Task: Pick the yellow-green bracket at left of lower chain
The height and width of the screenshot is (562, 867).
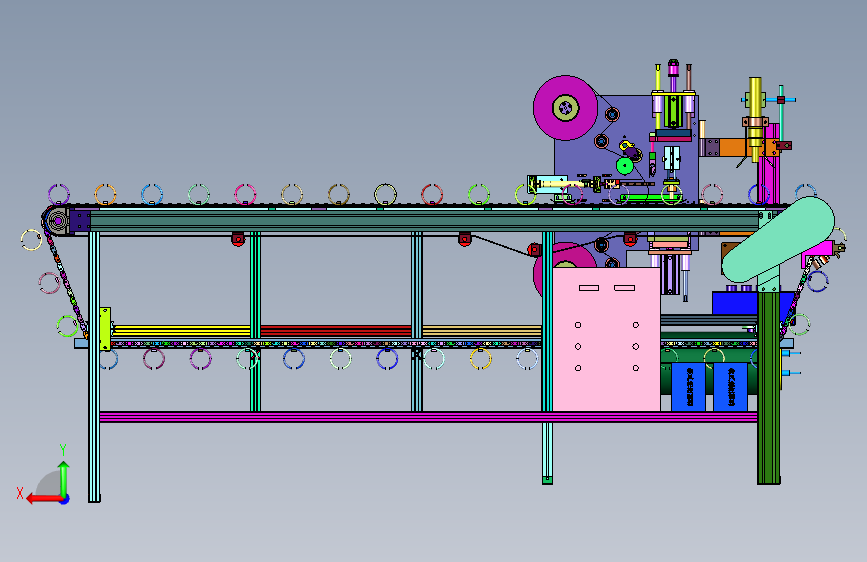Action: point(105,329)
